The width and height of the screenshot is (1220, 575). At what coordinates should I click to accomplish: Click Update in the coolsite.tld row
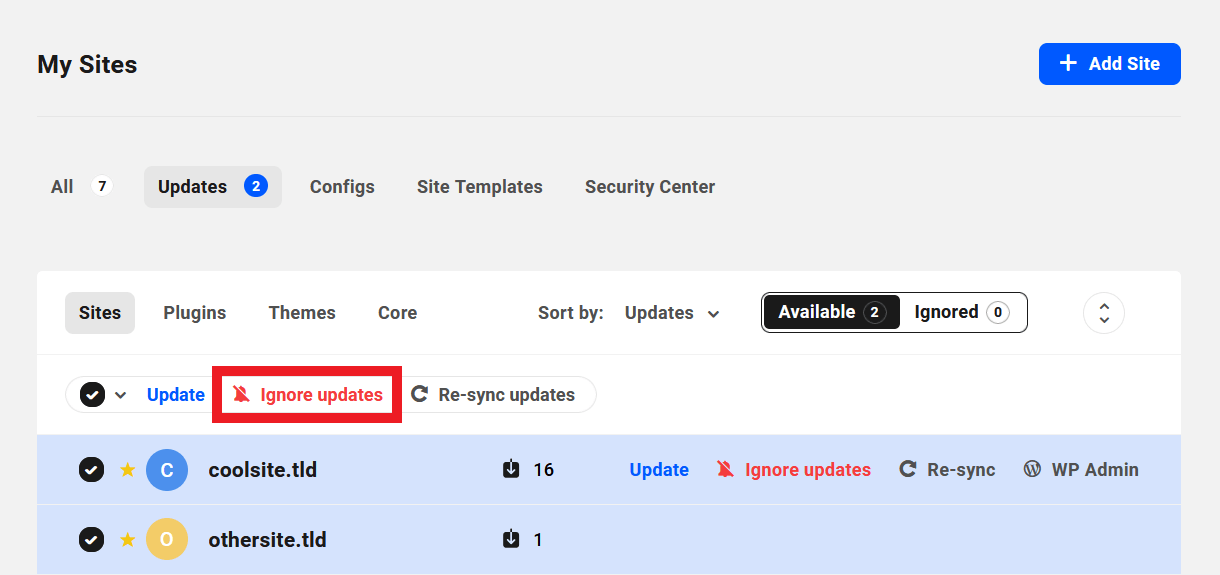[659, 470]
